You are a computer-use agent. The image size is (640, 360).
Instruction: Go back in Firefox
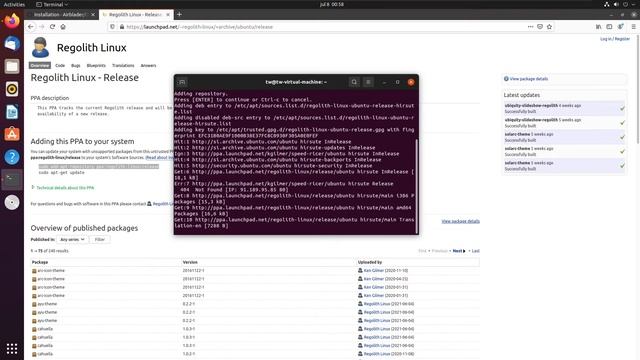tap(31, 27)
